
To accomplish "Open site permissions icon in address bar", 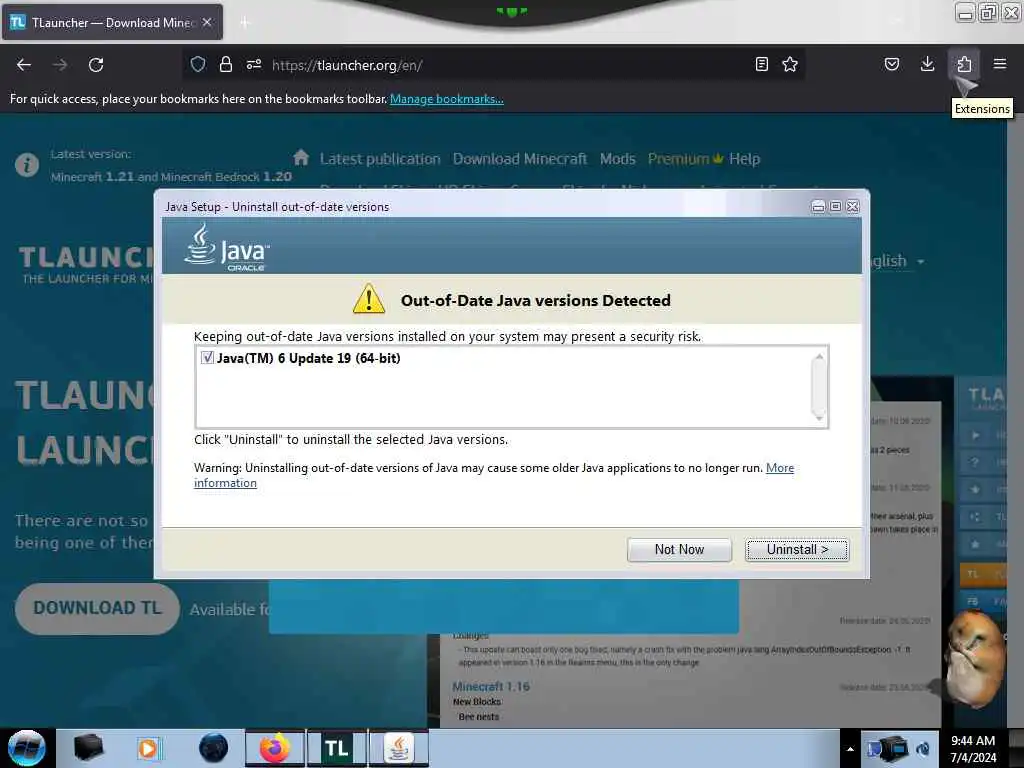I will [x=254, y=64].
